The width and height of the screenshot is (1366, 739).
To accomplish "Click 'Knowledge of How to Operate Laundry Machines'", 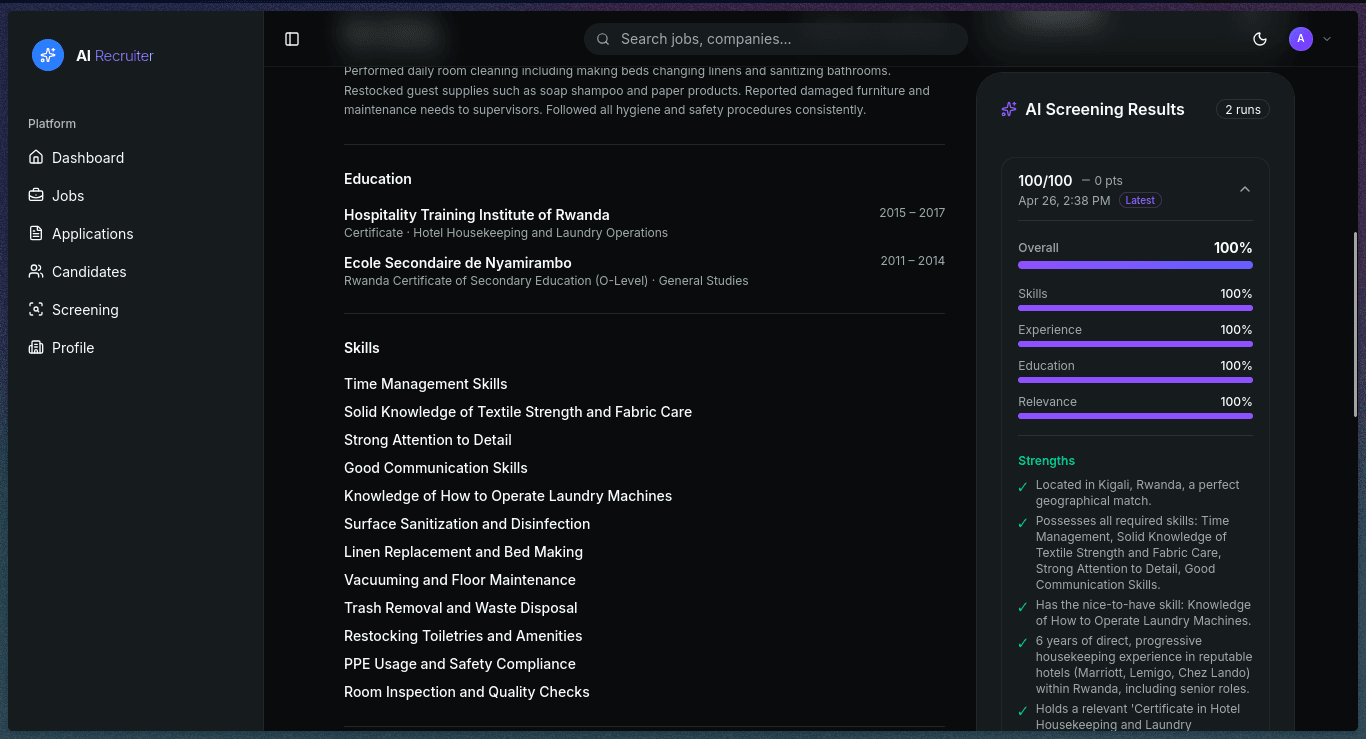I will pyautogui.click(x=508, y=496).
